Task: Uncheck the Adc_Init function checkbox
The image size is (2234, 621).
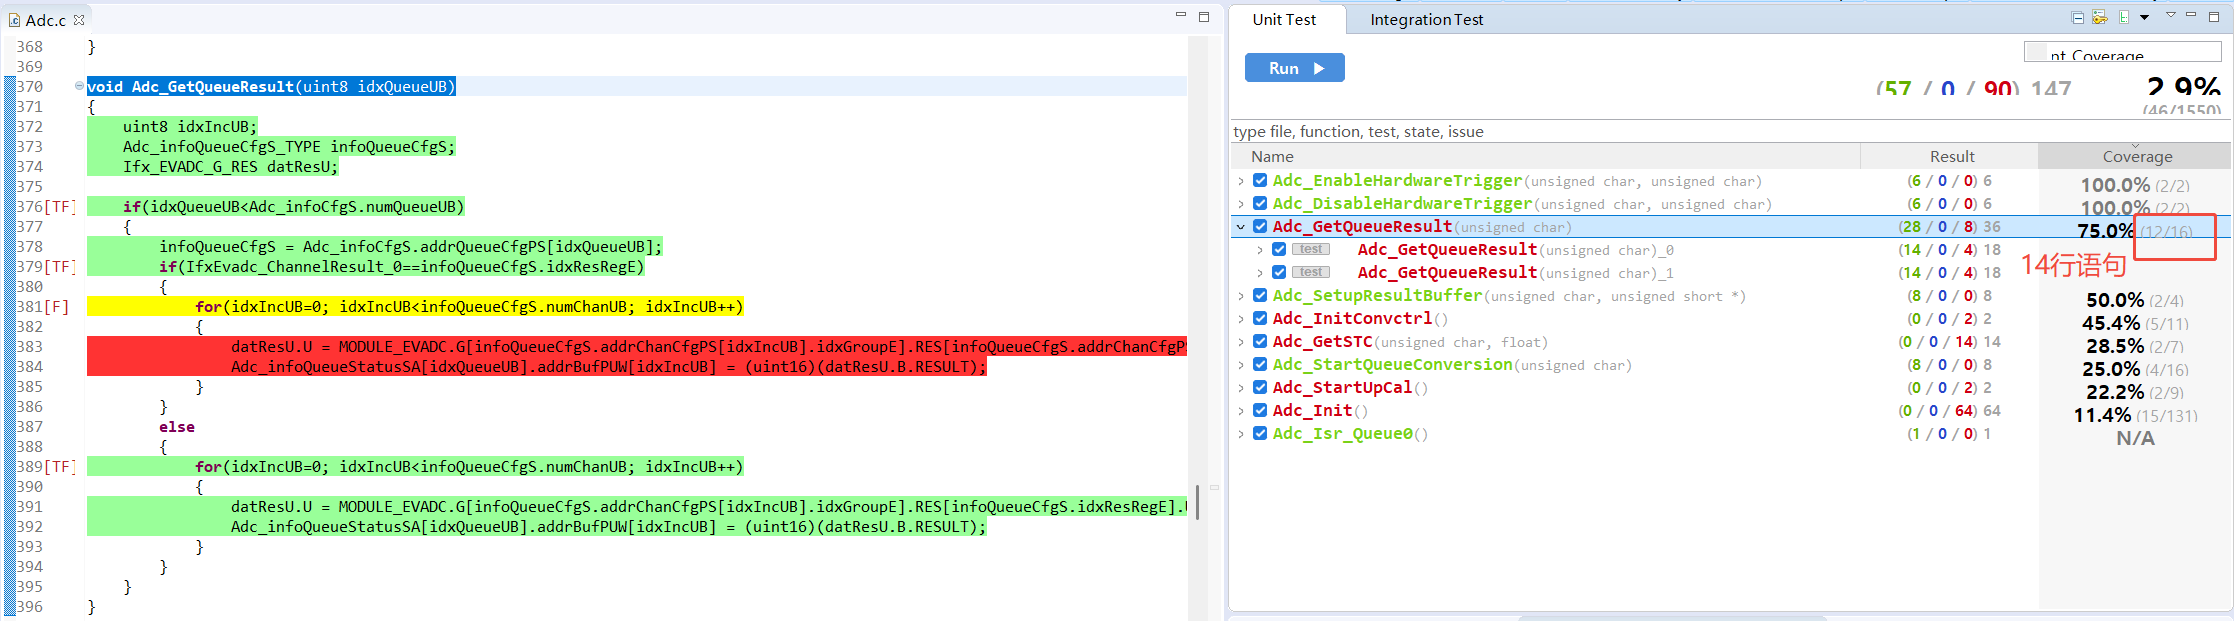Action: (1260, 411)
